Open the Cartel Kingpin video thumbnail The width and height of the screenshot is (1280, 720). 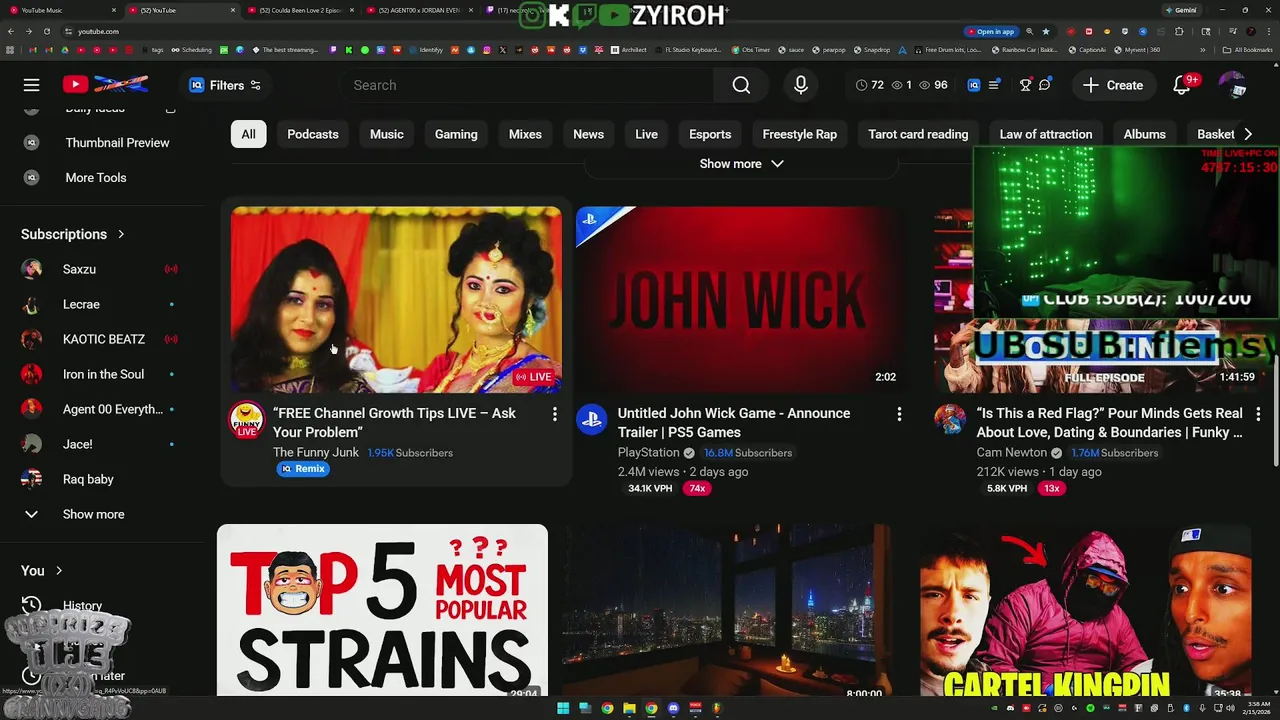(x=1086, y=609)
